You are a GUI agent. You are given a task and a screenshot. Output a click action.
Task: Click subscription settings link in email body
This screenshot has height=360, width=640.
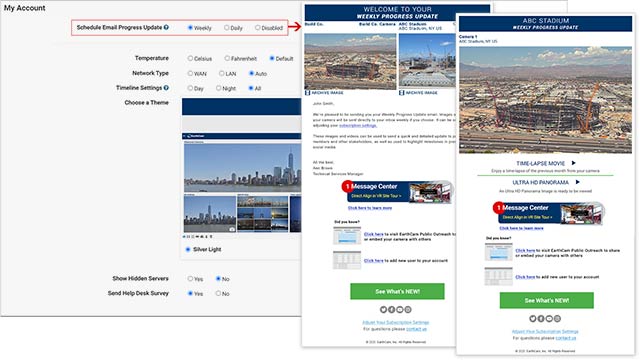click(358, 126)
